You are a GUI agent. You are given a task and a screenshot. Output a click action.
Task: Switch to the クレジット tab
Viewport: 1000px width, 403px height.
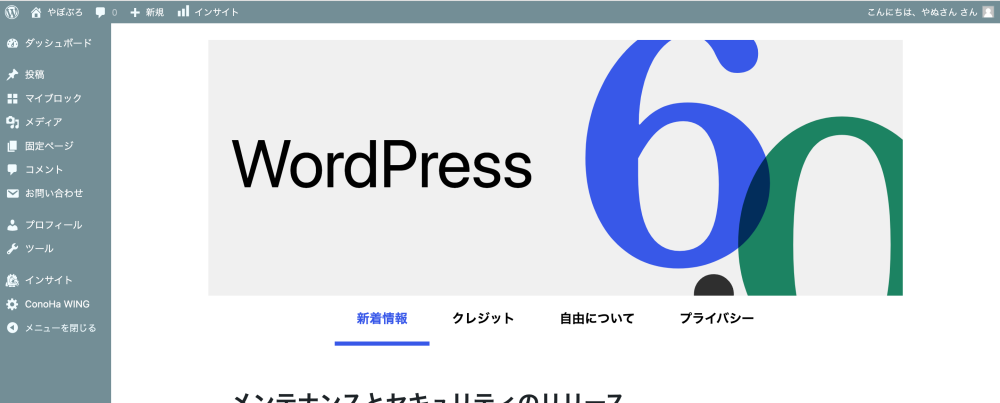pos(483,319)
